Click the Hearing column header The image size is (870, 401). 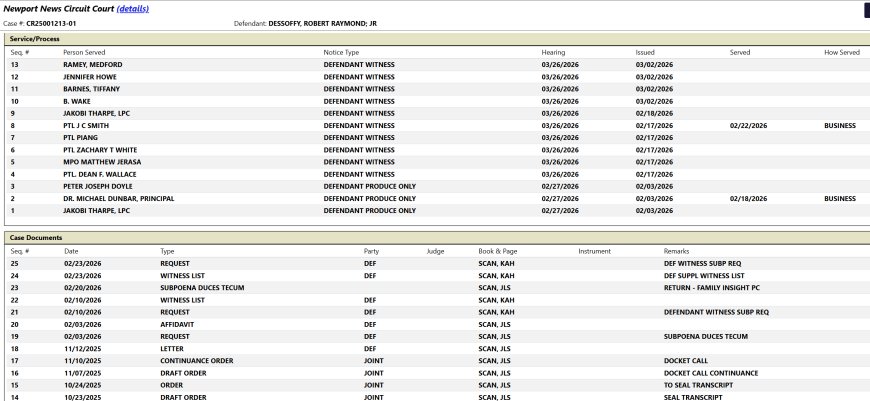point(553,52)
